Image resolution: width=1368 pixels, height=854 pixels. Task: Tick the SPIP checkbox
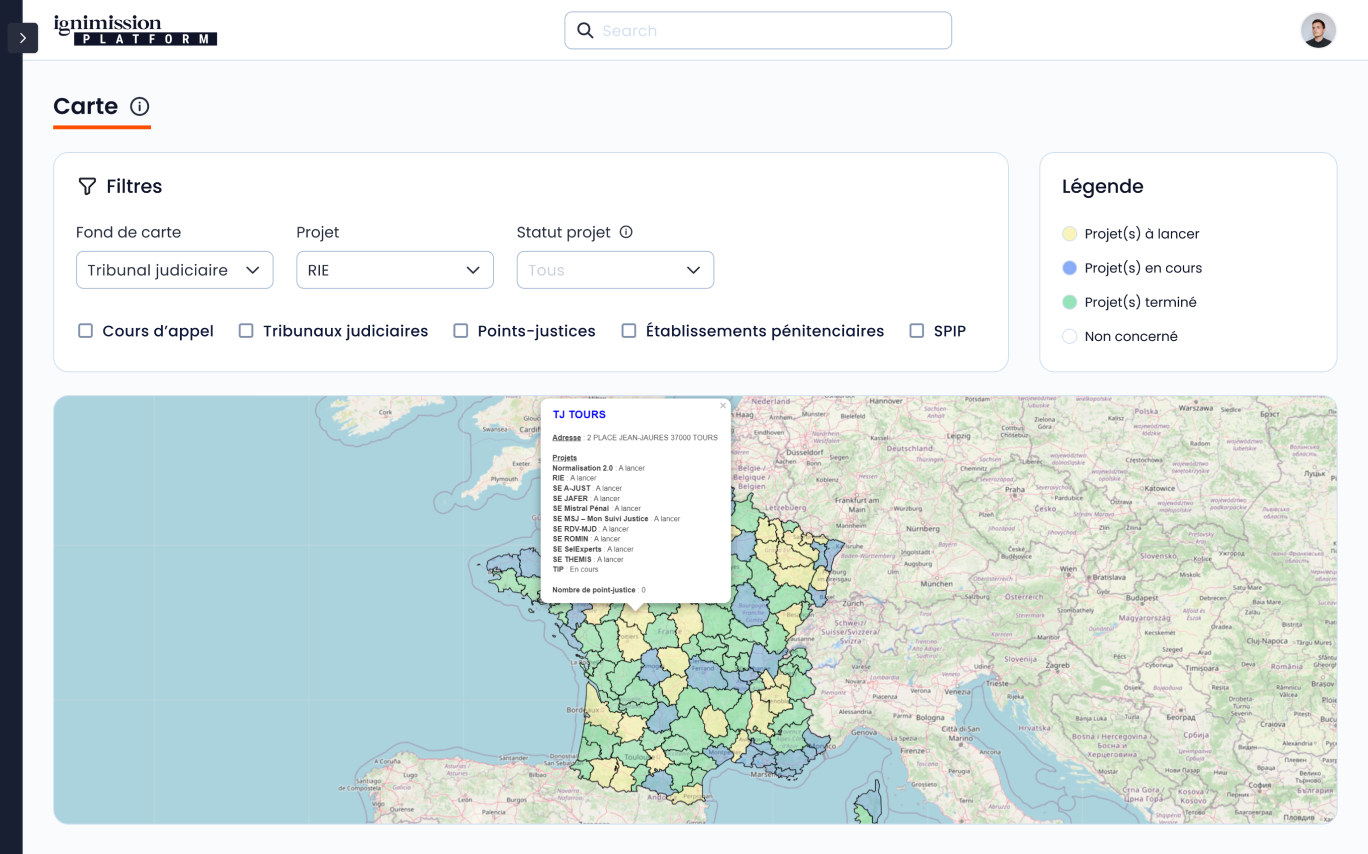point(916,331)
